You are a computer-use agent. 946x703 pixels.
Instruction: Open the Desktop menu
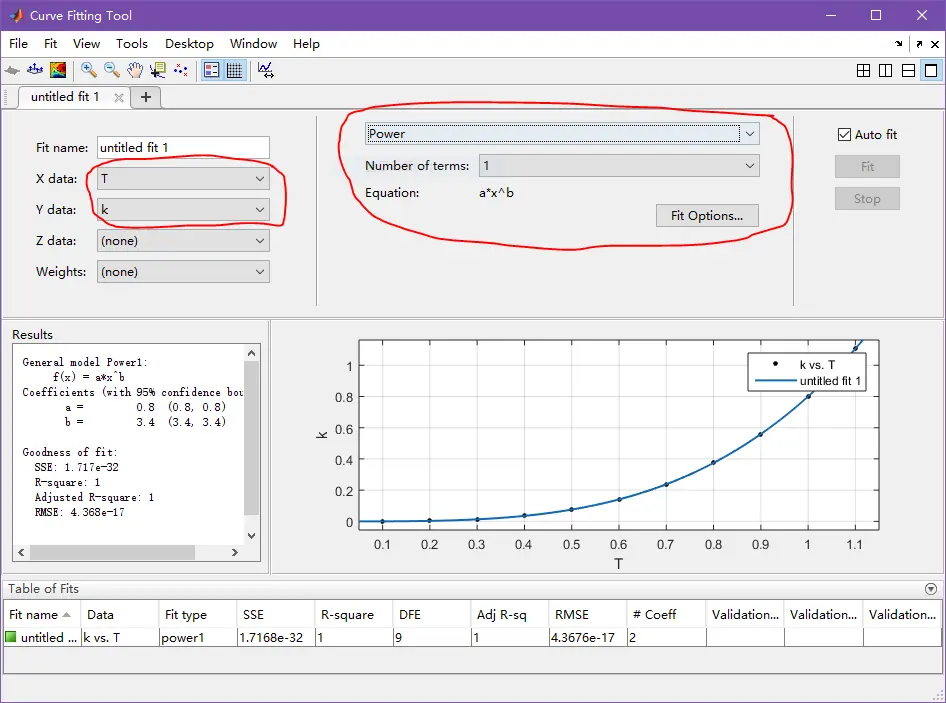tap(189, 43)
